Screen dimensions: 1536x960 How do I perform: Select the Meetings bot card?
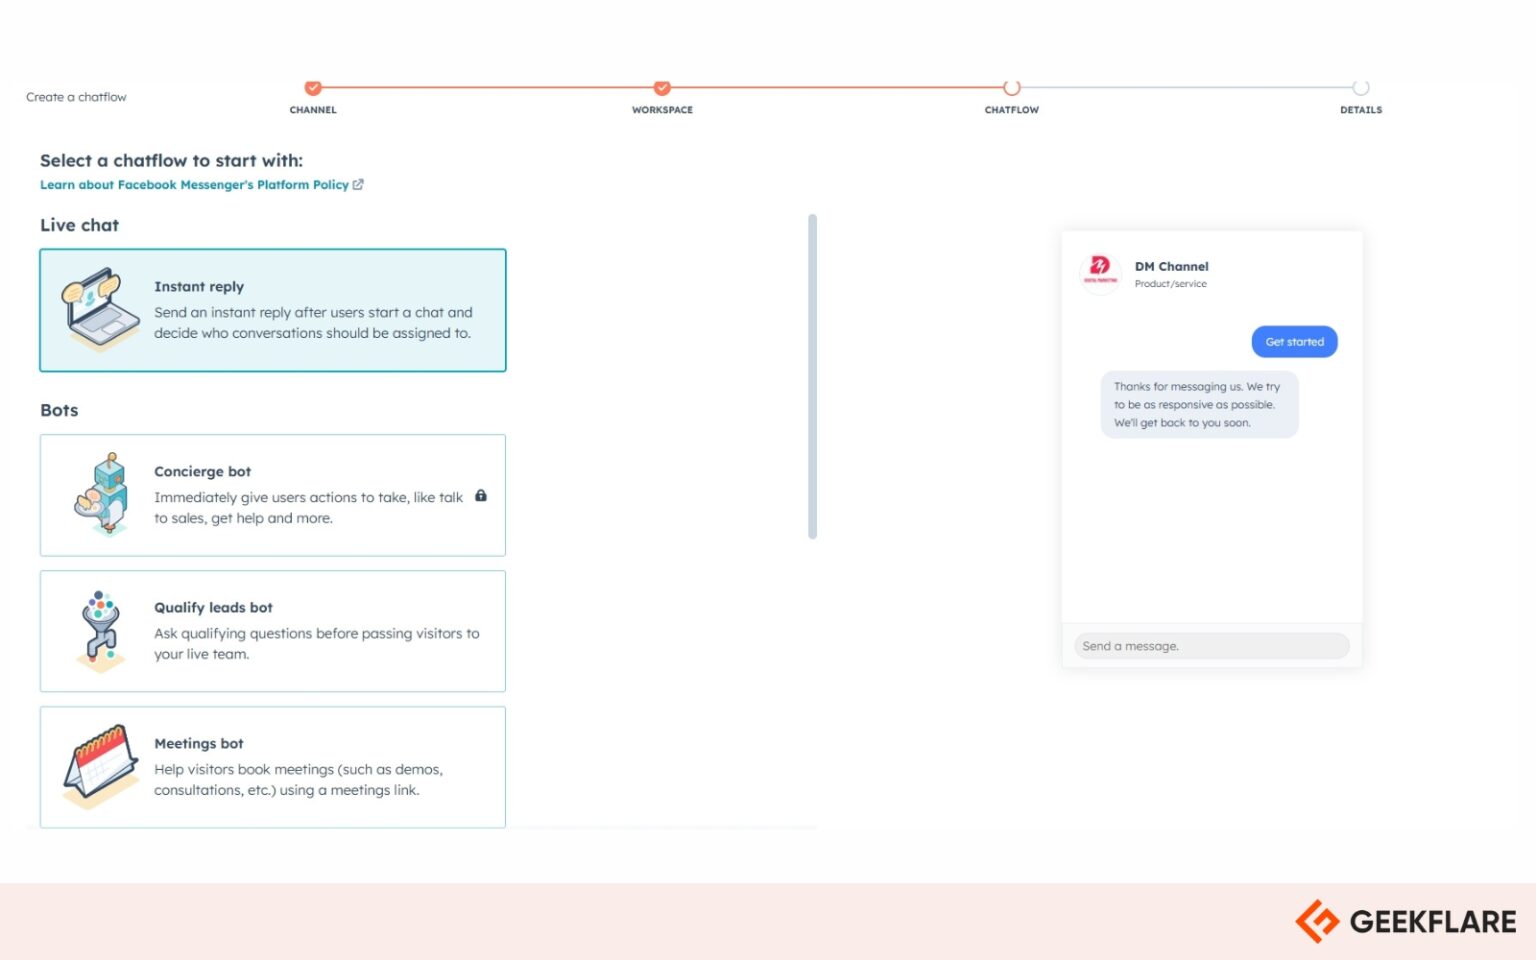pos(273,767)
